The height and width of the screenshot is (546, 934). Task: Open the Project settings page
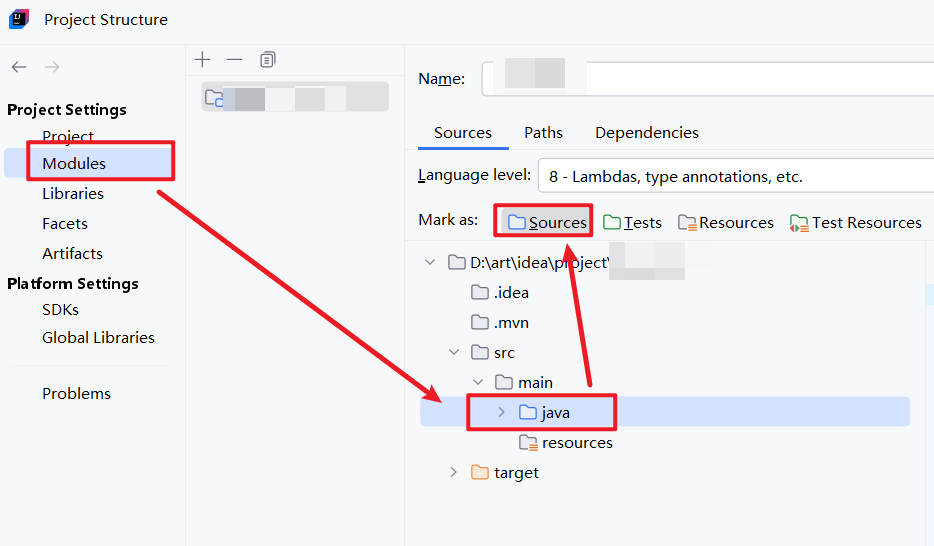(x=68, y=136)
